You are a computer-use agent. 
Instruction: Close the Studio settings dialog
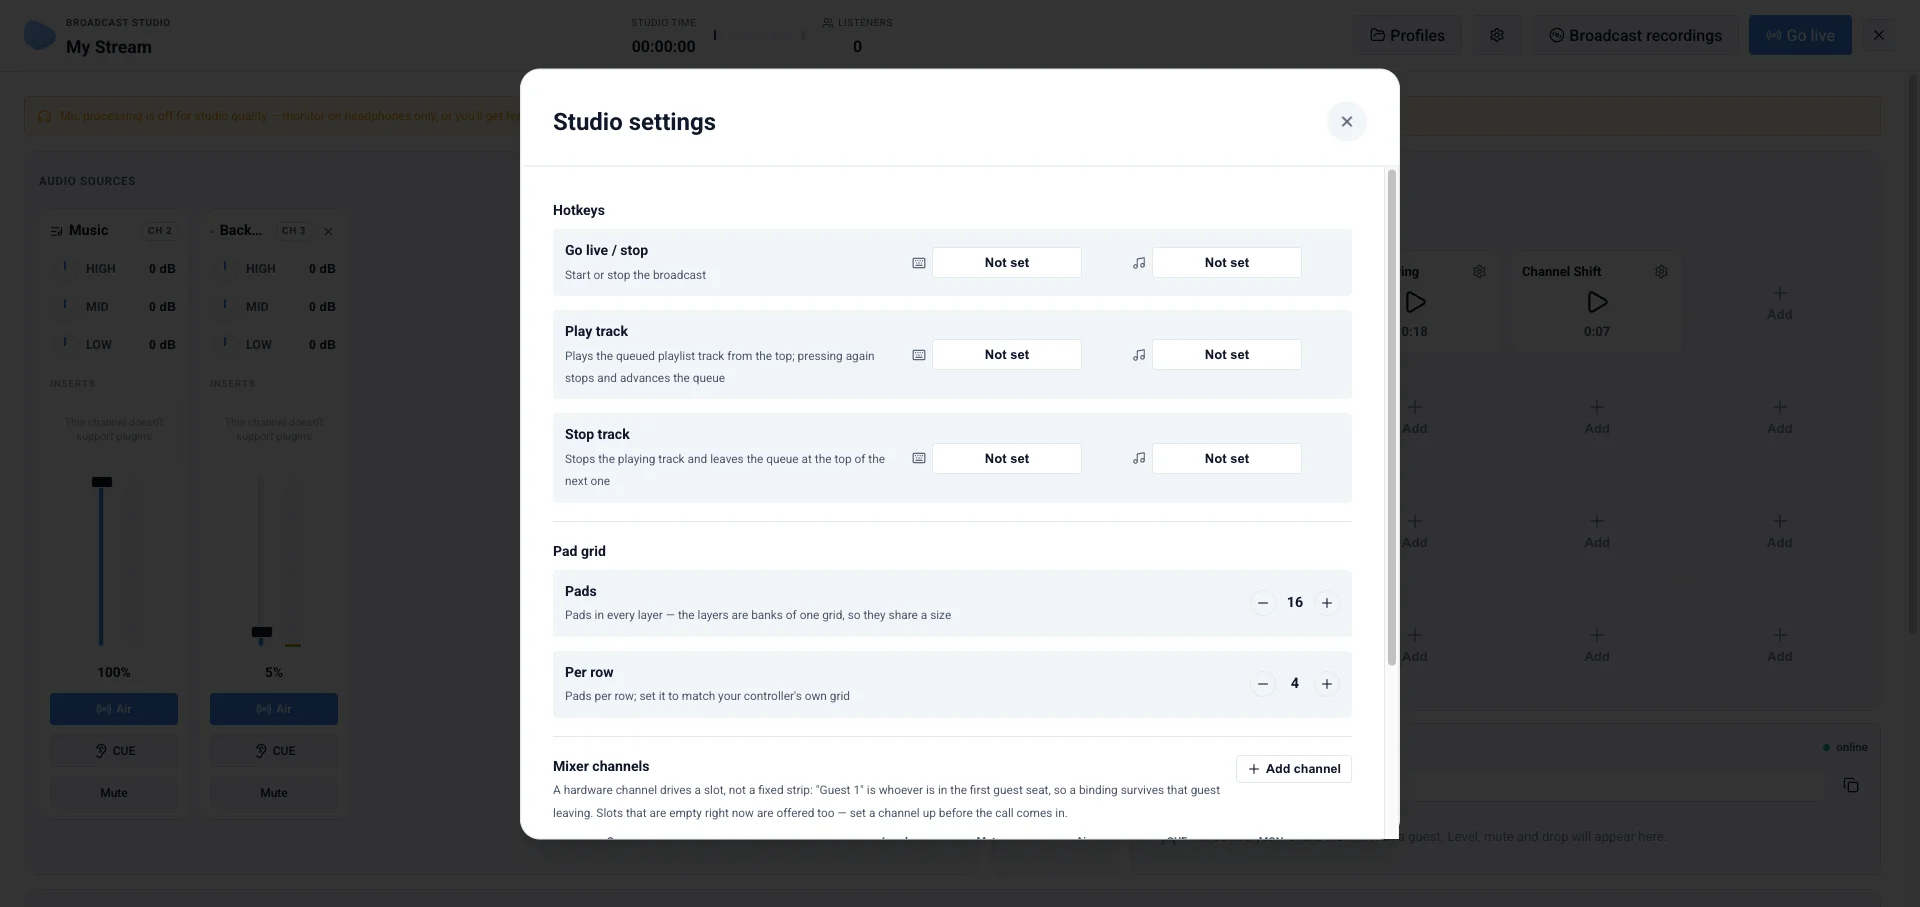tap(1346, 122)
